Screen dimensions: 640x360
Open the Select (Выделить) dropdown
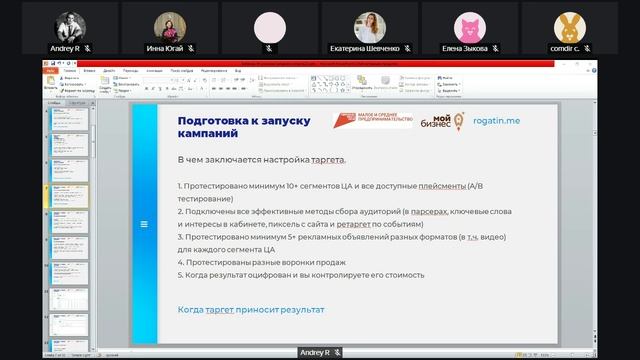pos(449,90)
